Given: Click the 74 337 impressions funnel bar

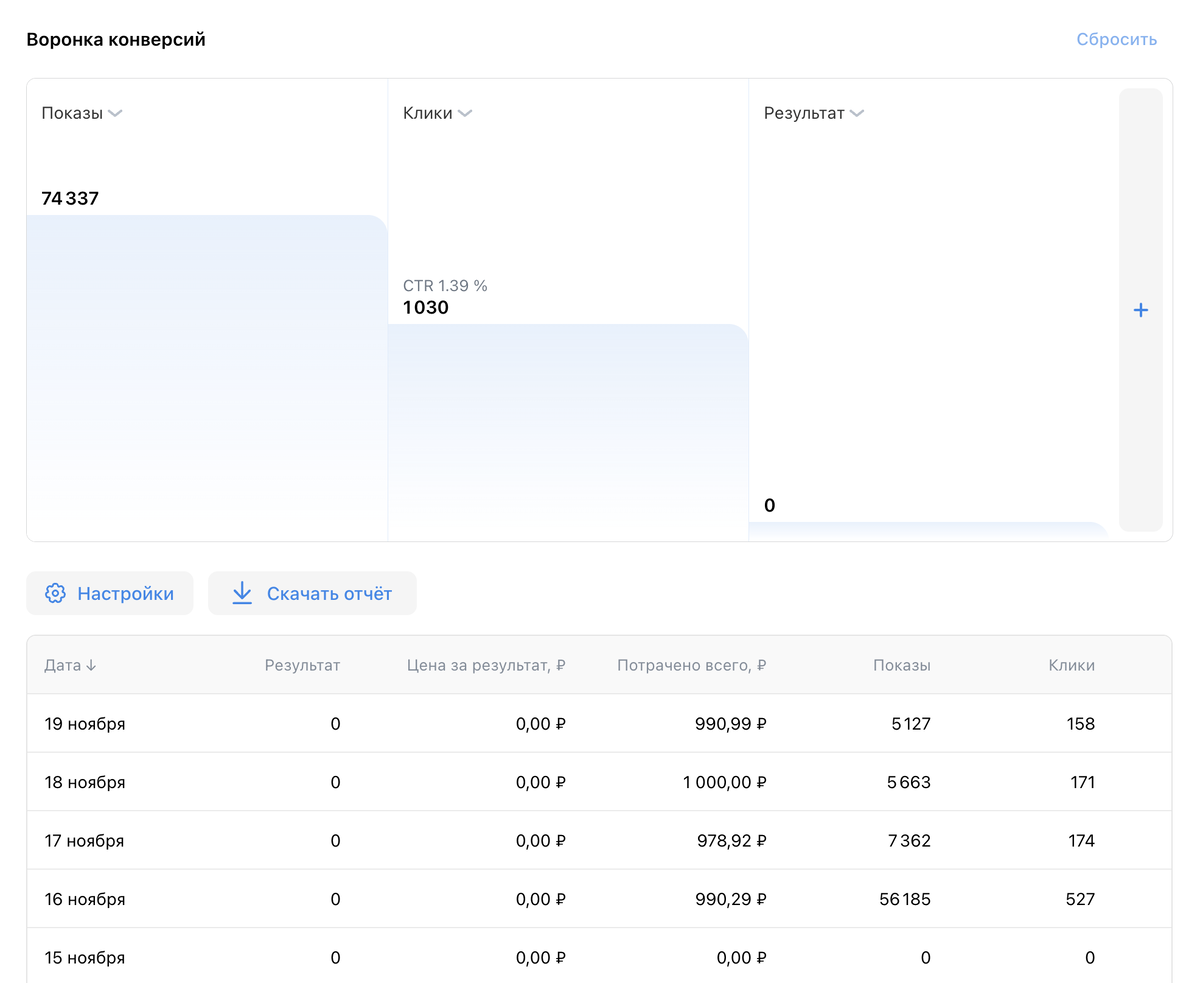Looking at the screenshot, I should tap(207, 378).
